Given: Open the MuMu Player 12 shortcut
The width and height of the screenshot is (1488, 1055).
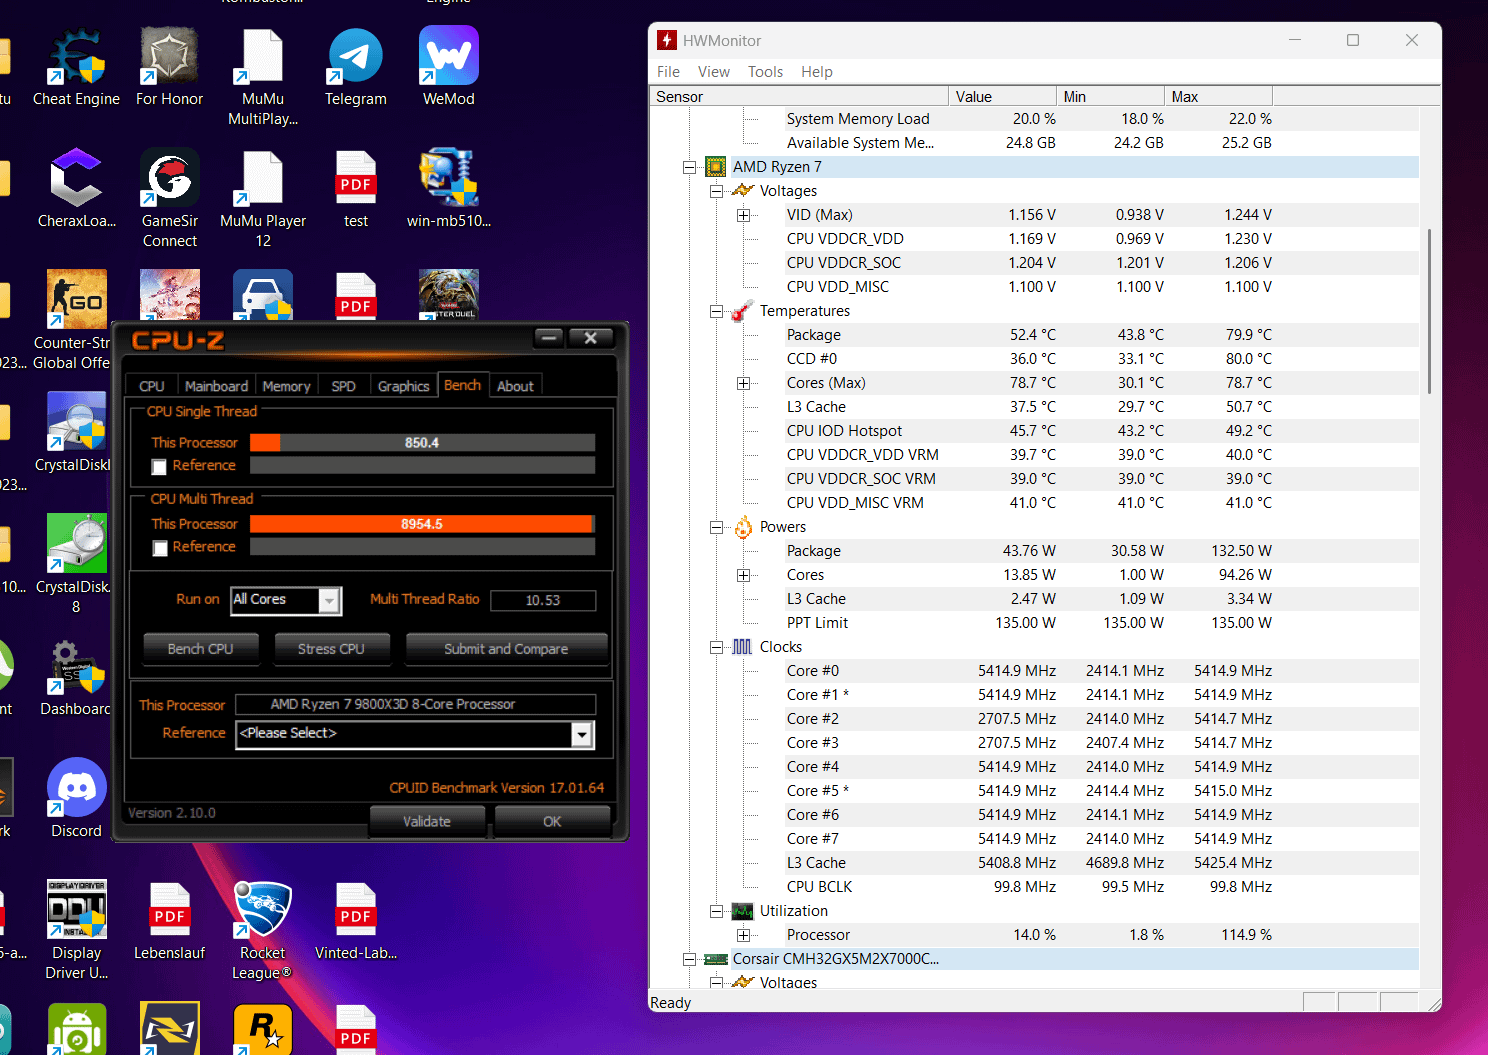Looking at the screenshot, I should [x=263, y=200].
